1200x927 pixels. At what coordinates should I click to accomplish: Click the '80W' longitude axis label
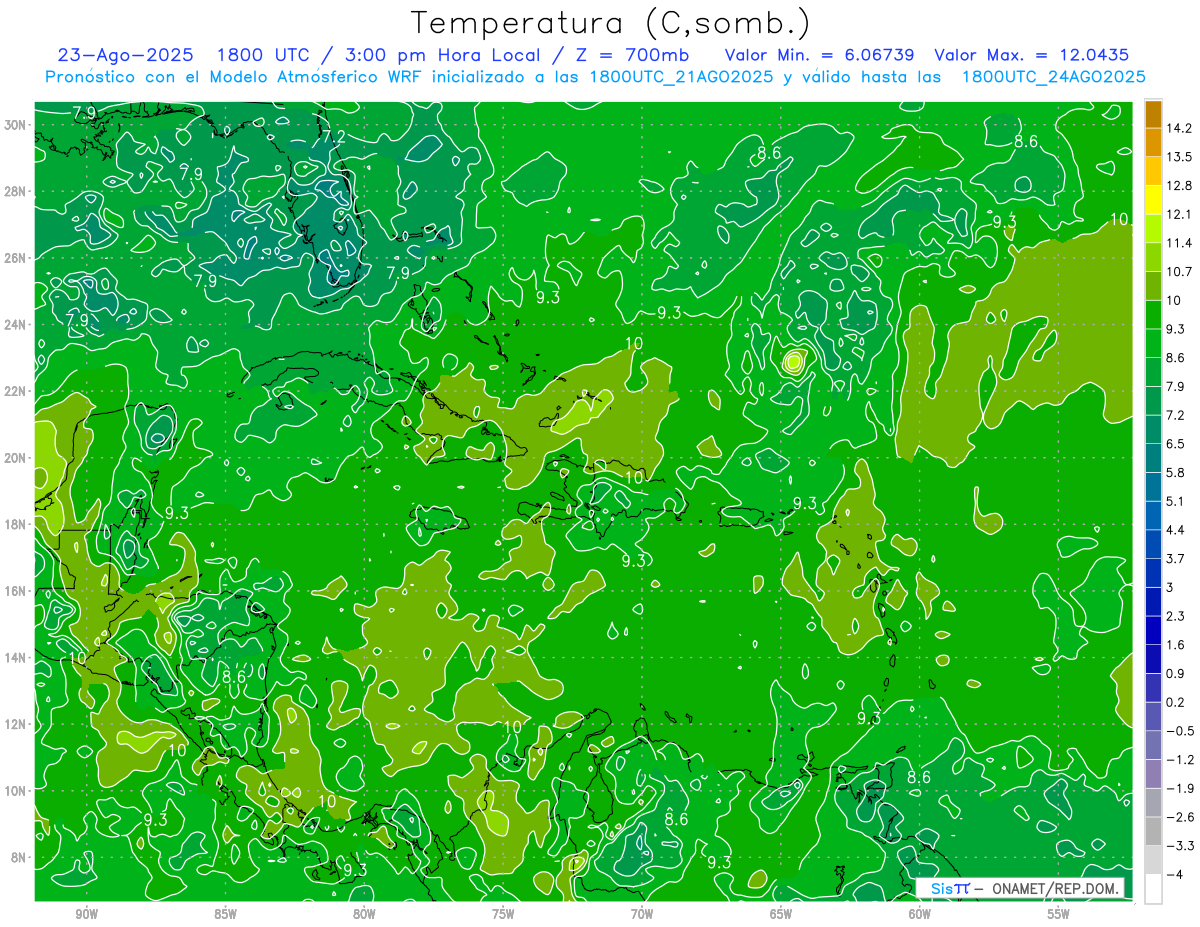[x=364, y=914]
